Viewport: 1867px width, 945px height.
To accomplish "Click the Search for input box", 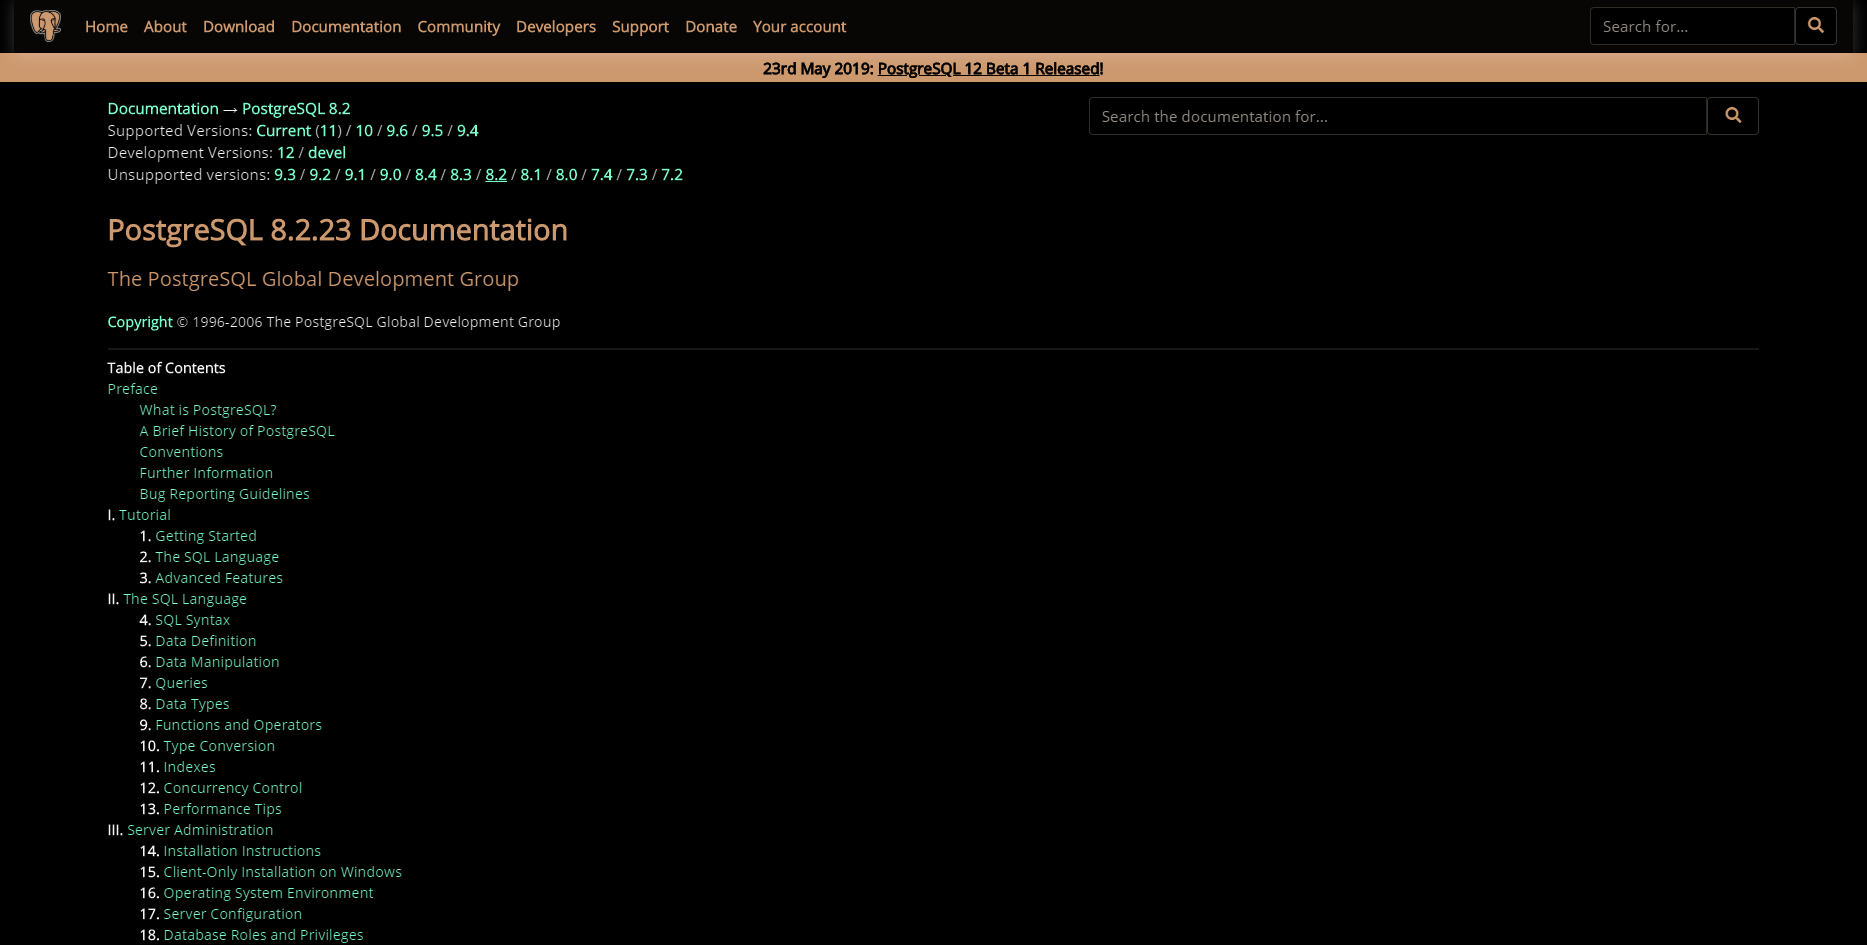I will click(x=1691, y=26).
